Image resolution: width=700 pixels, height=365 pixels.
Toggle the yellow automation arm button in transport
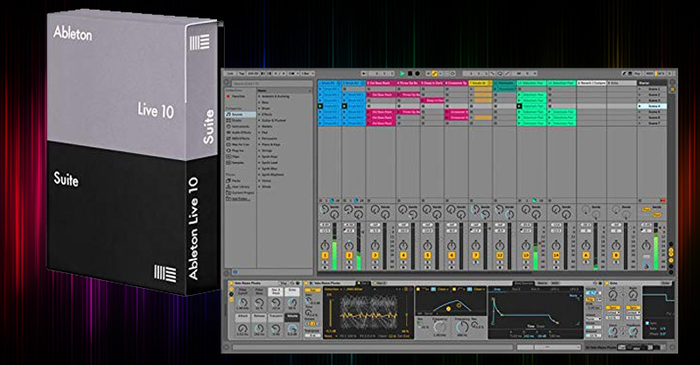tap(434, 73)
